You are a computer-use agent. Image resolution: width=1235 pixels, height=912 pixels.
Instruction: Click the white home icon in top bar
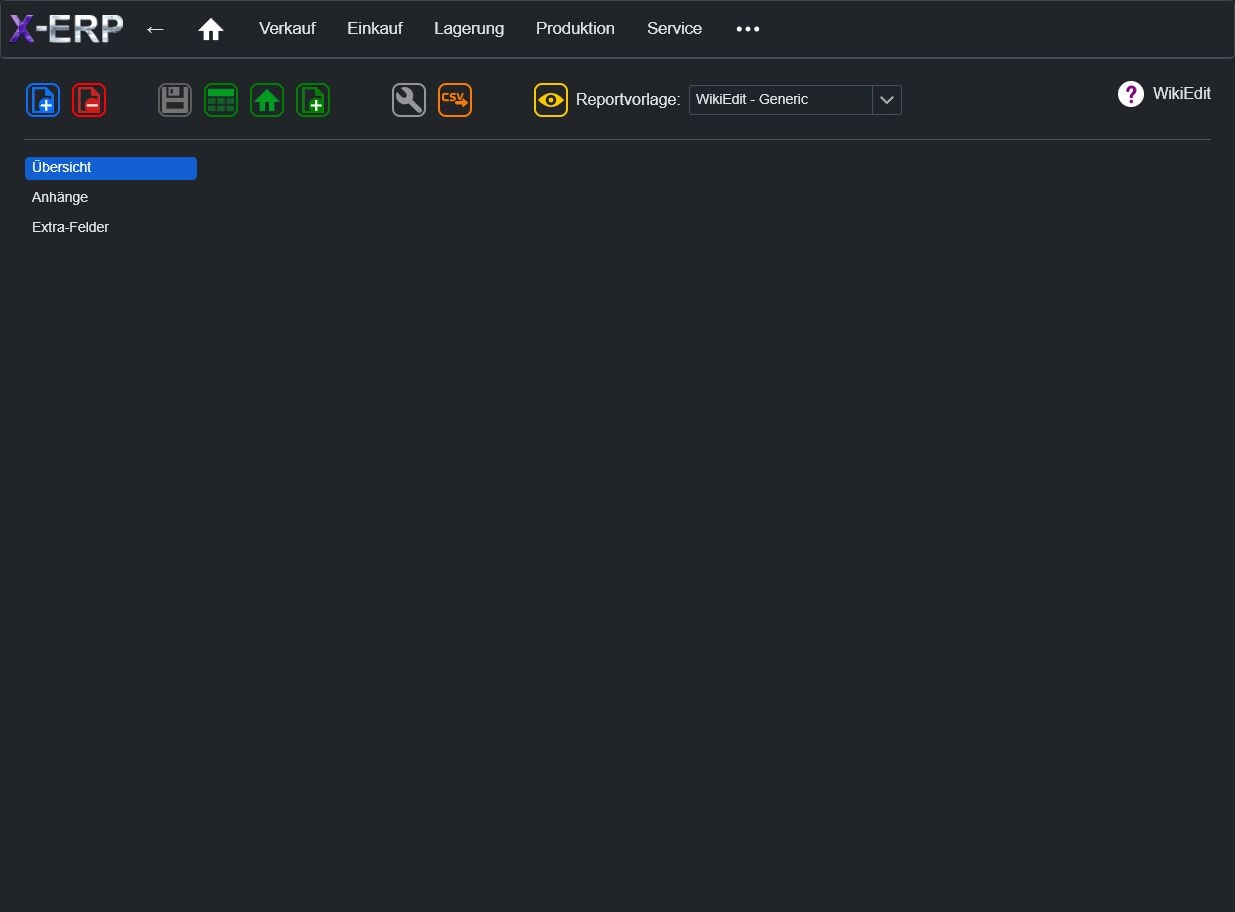(211, 29)
